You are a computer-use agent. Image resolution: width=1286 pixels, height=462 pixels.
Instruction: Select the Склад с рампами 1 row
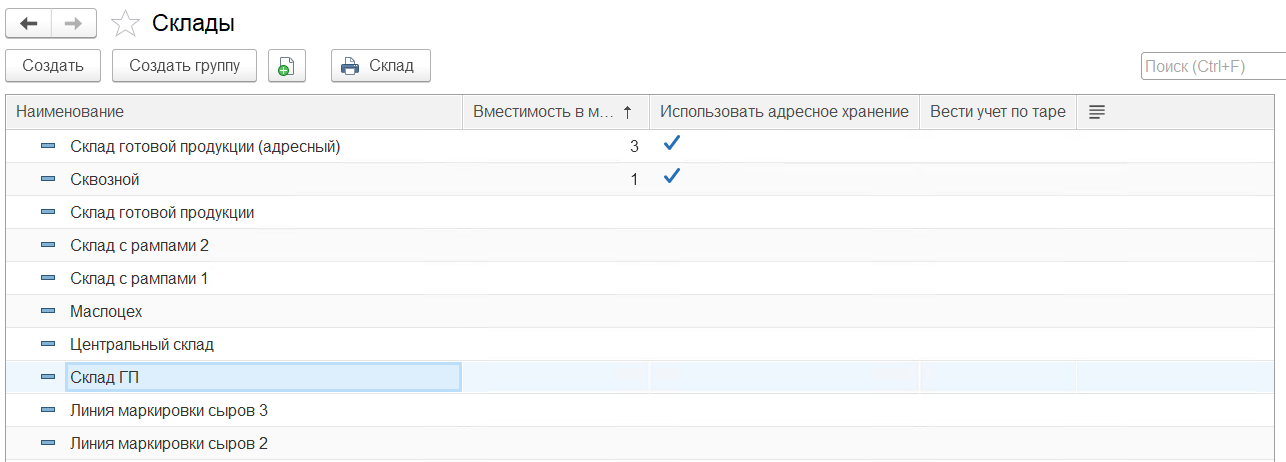(x=139, y=278)
